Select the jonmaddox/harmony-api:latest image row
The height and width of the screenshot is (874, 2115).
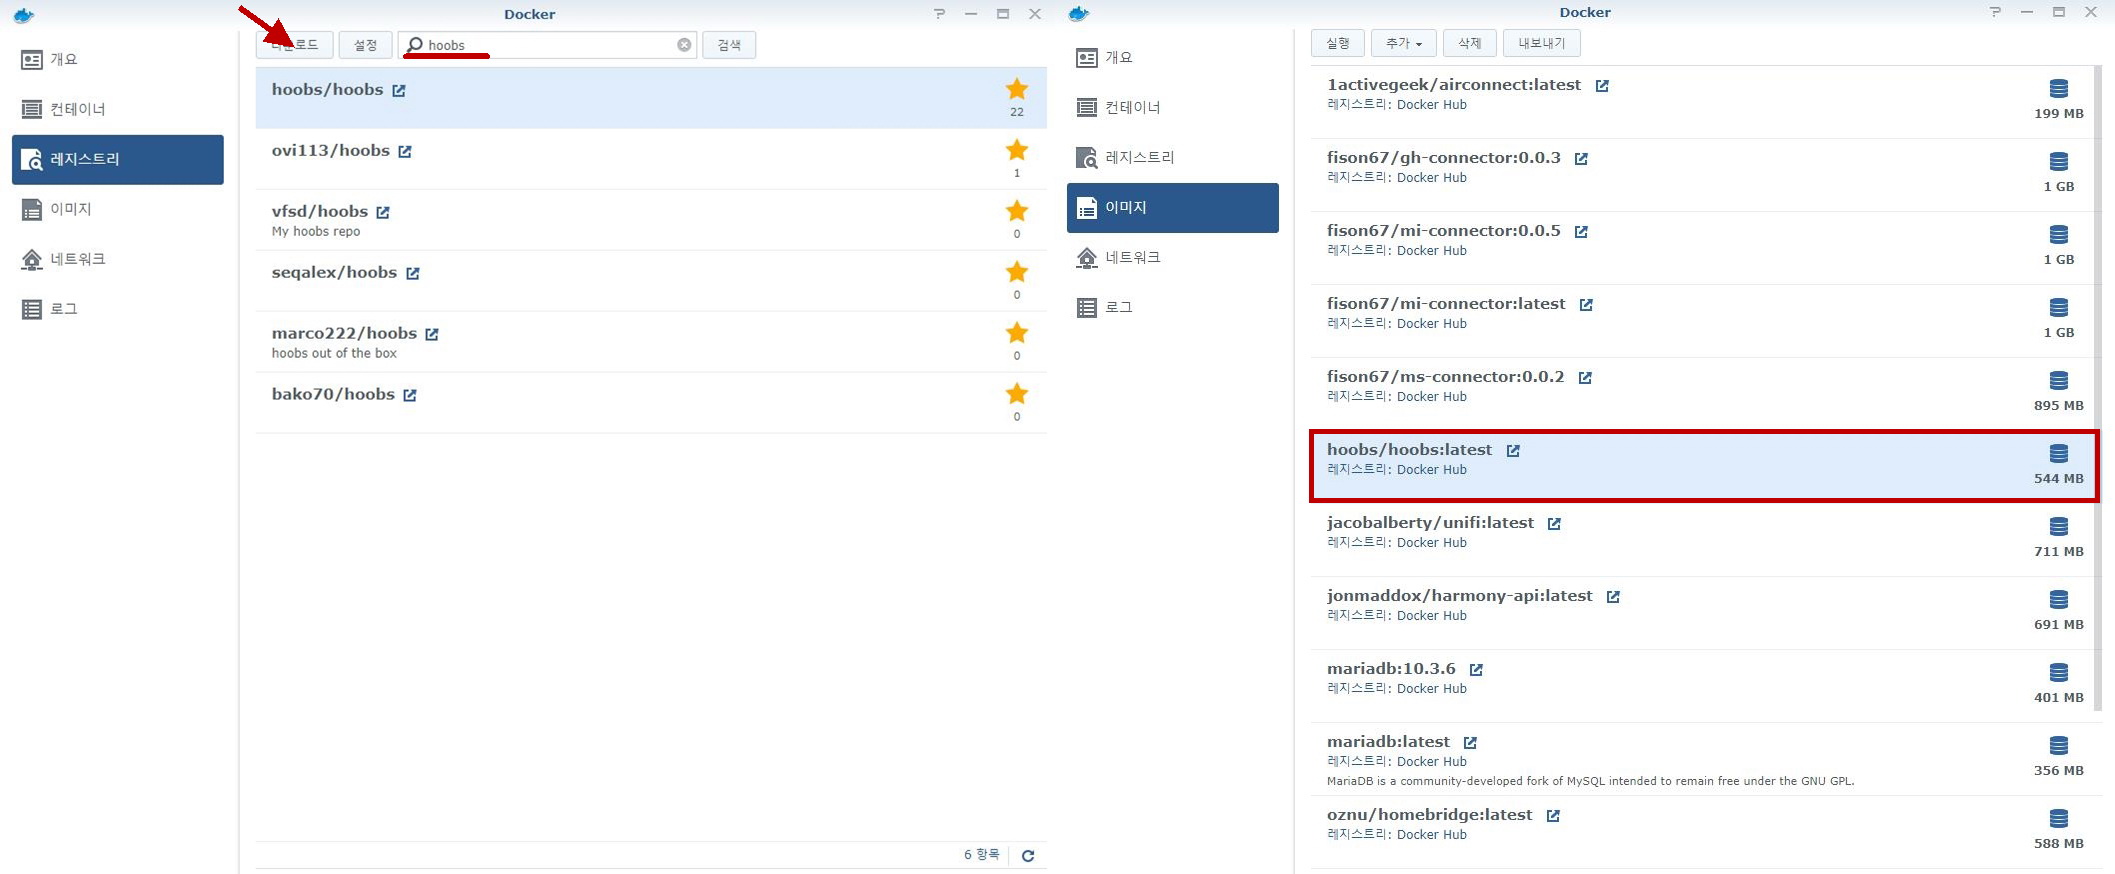1704,612
